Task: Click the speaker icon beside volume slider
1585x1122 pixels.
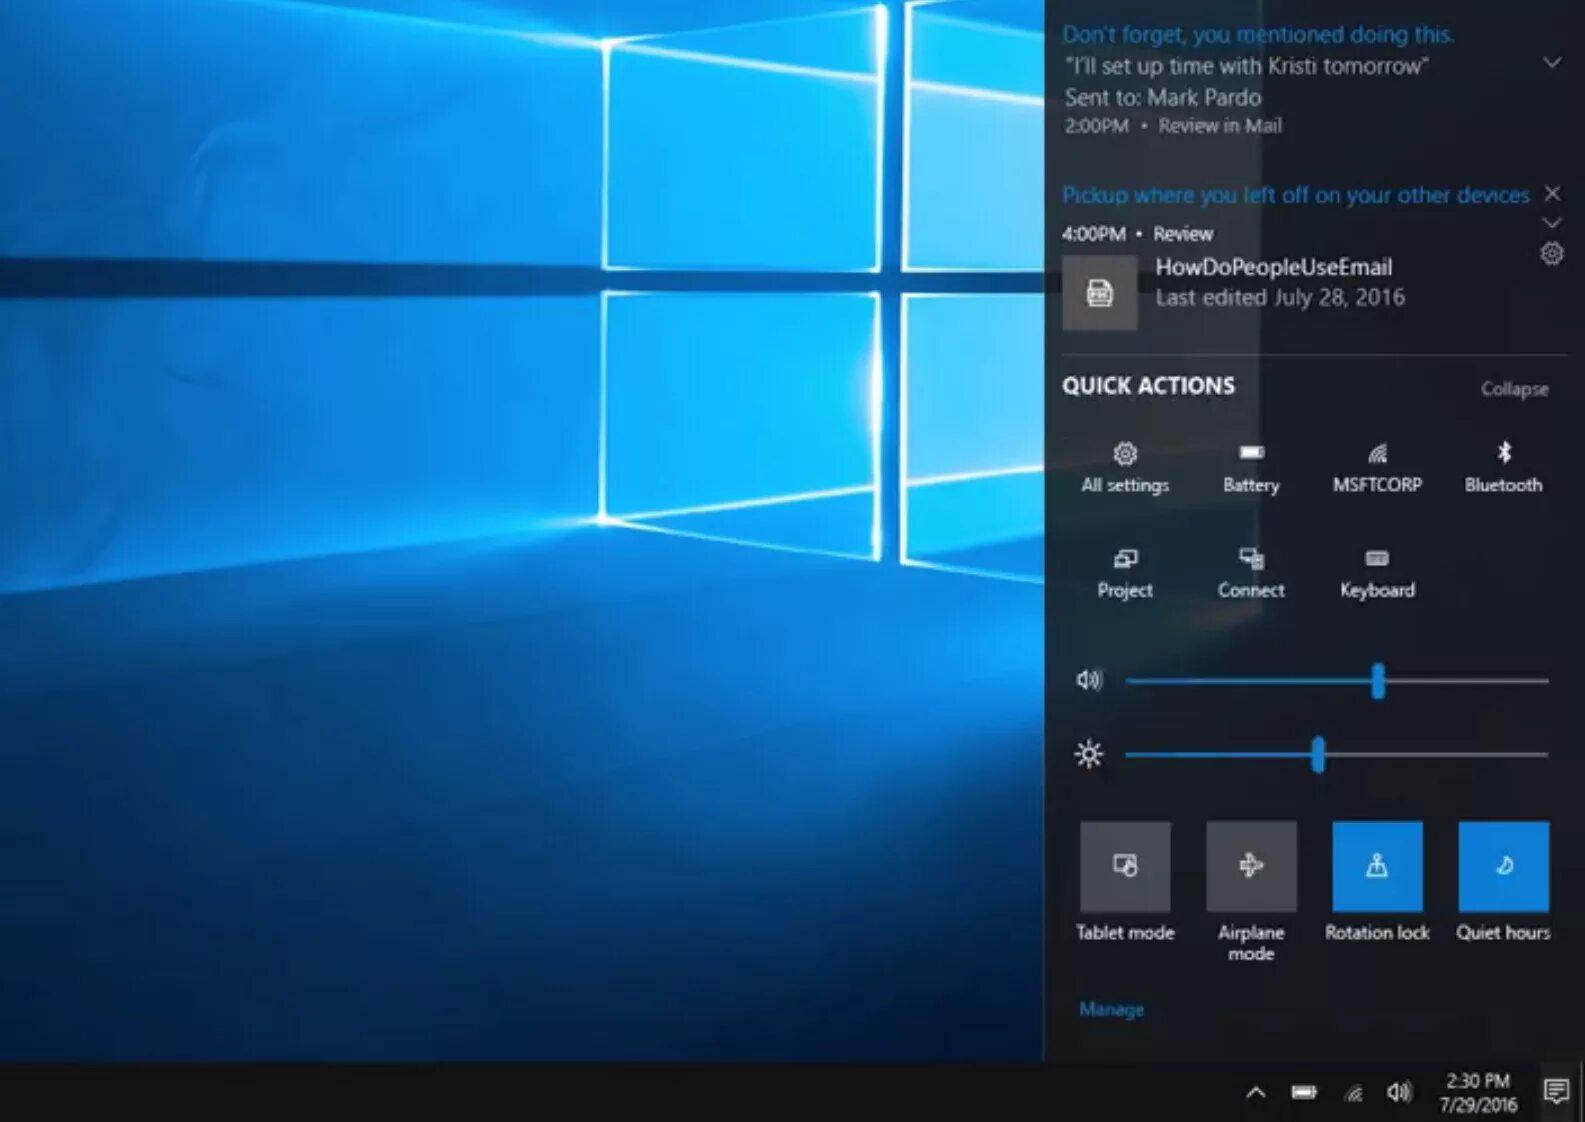Action: click(x=1089, y=681)
